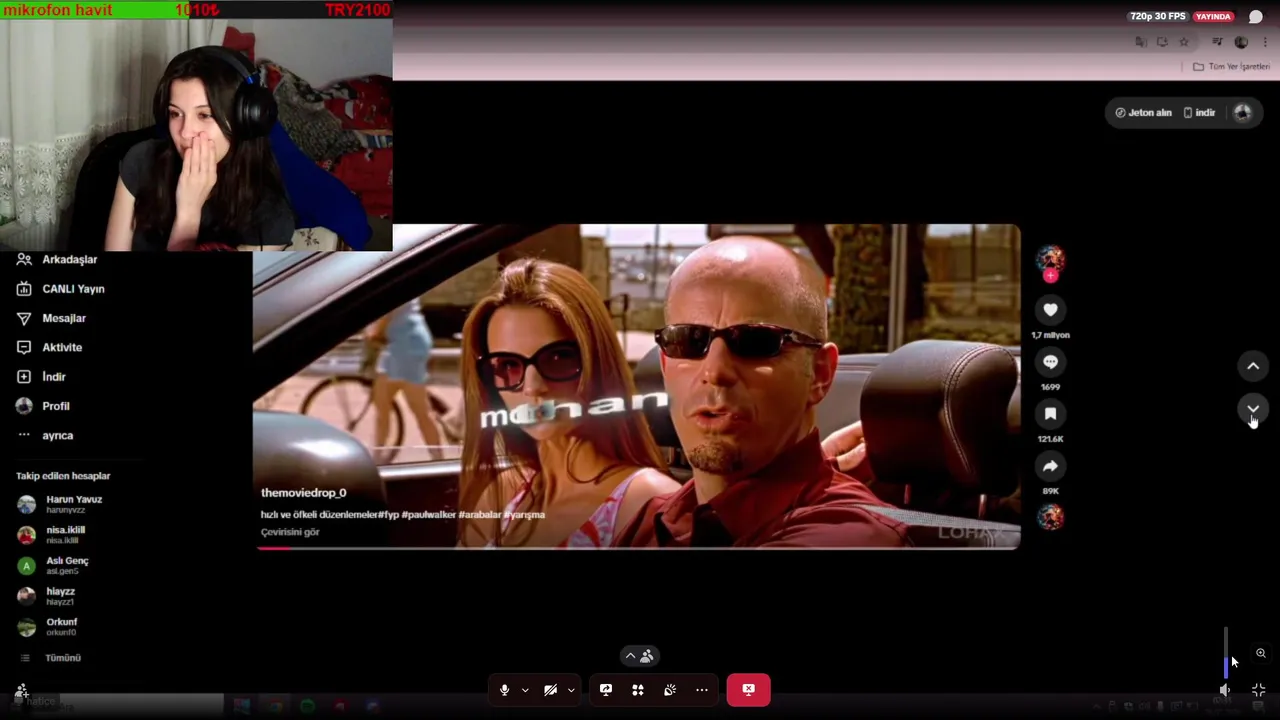This screenshot has height=720, width=1280.
Task: Open the browser profile avatar
Action: tap(1241, 42)
